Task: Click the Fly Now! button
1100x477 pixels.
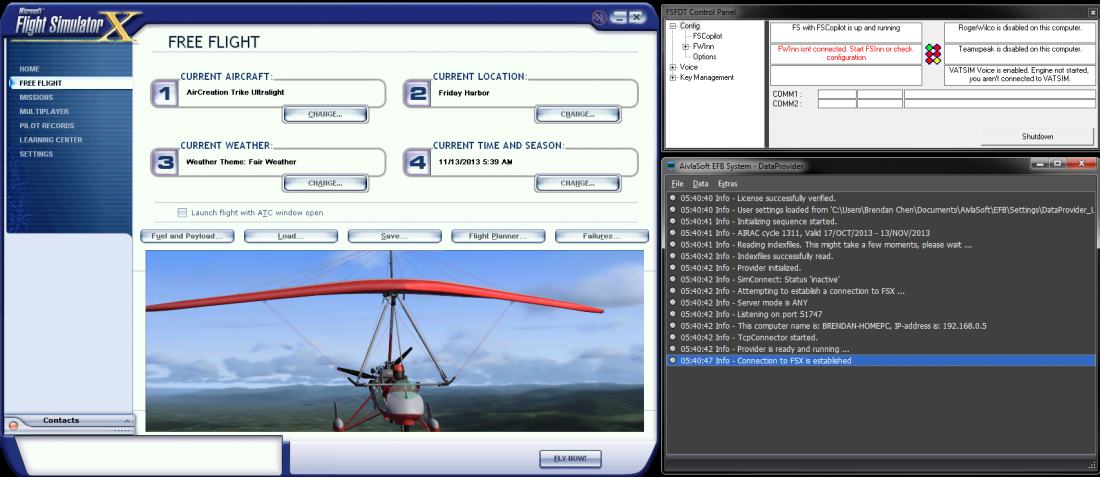Action: pyautogui.click(x=570, y=459)
